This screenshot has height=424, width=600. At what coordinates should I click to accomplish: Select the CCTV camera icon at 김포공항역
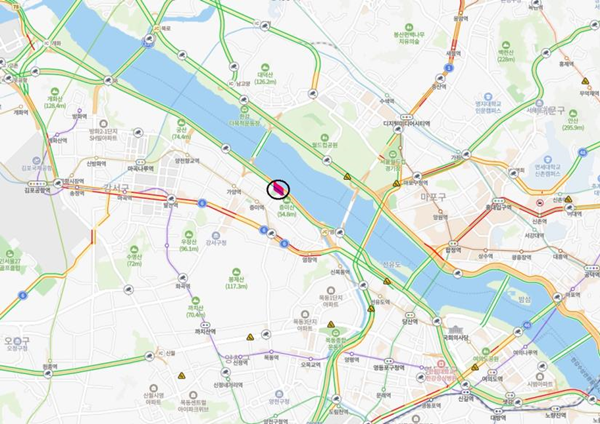pyautogui.click(x=58, y=183)
